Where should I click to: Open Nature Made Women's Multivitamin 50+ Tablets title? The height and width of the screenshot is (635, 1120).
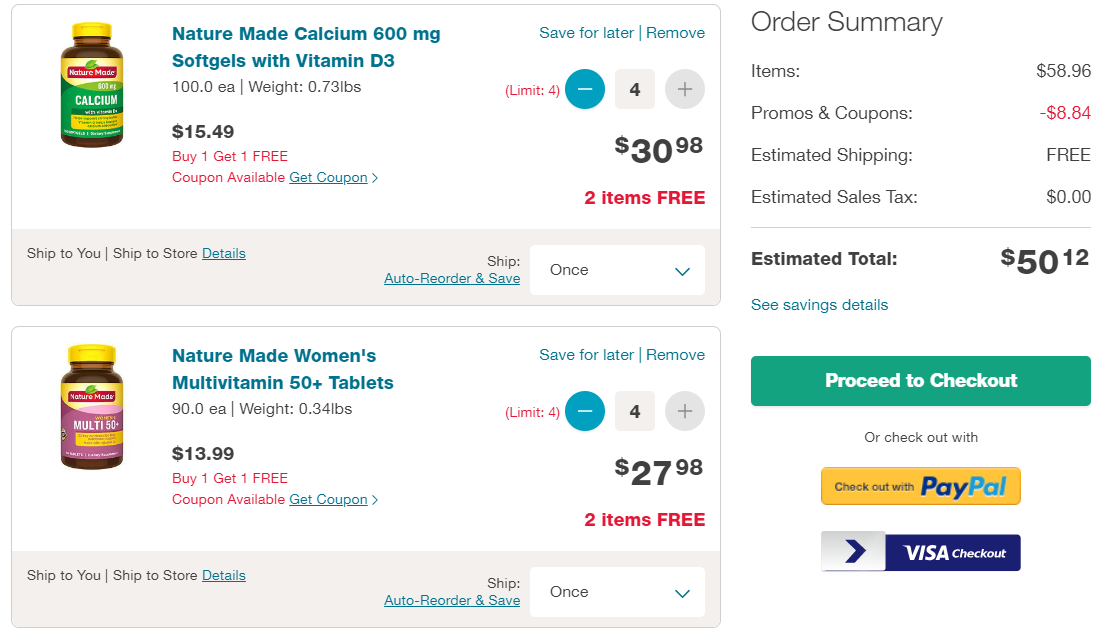pyautogui.click(x=283, y=369)
